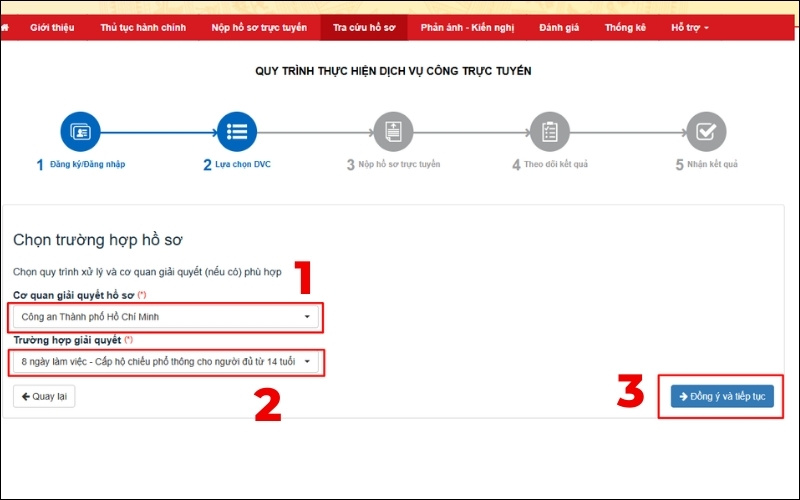
Task: Open Nộp hồ sơ trực tuyến tab
Action: [x=259, y=27]
